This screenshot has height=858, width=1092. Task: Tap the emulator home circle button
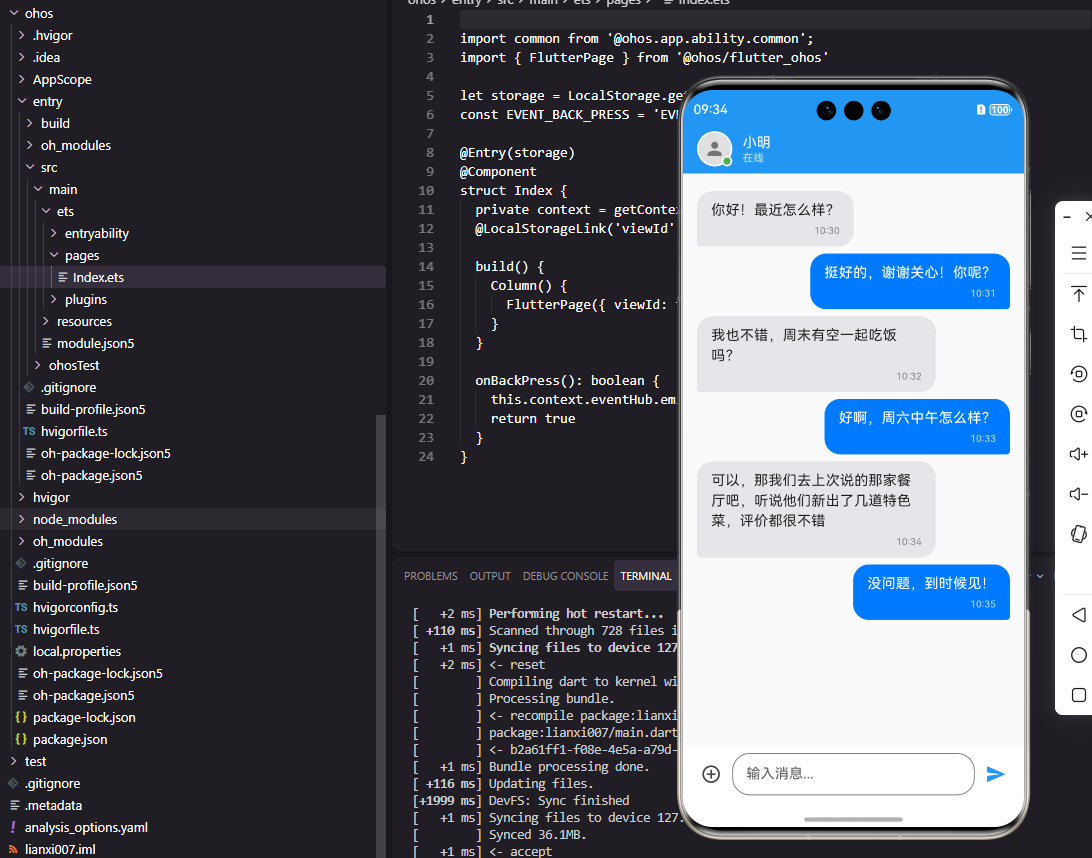click(x=1079, y=655)
